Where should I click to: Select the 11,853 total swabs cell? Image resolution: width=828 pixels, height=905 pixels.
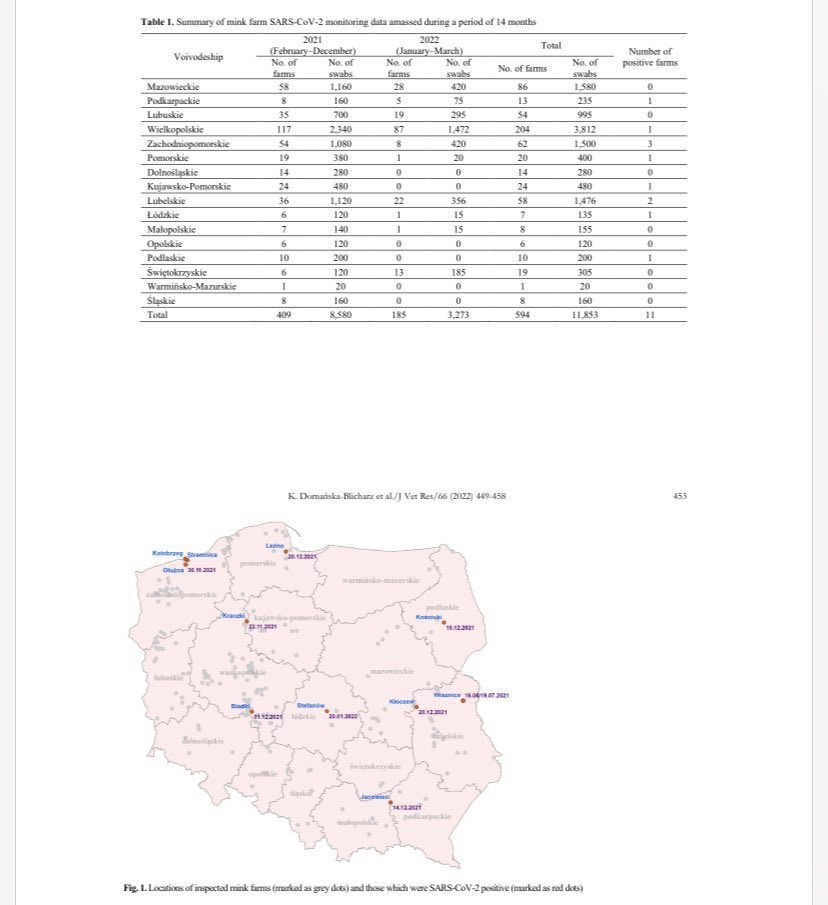coord(584,313)
